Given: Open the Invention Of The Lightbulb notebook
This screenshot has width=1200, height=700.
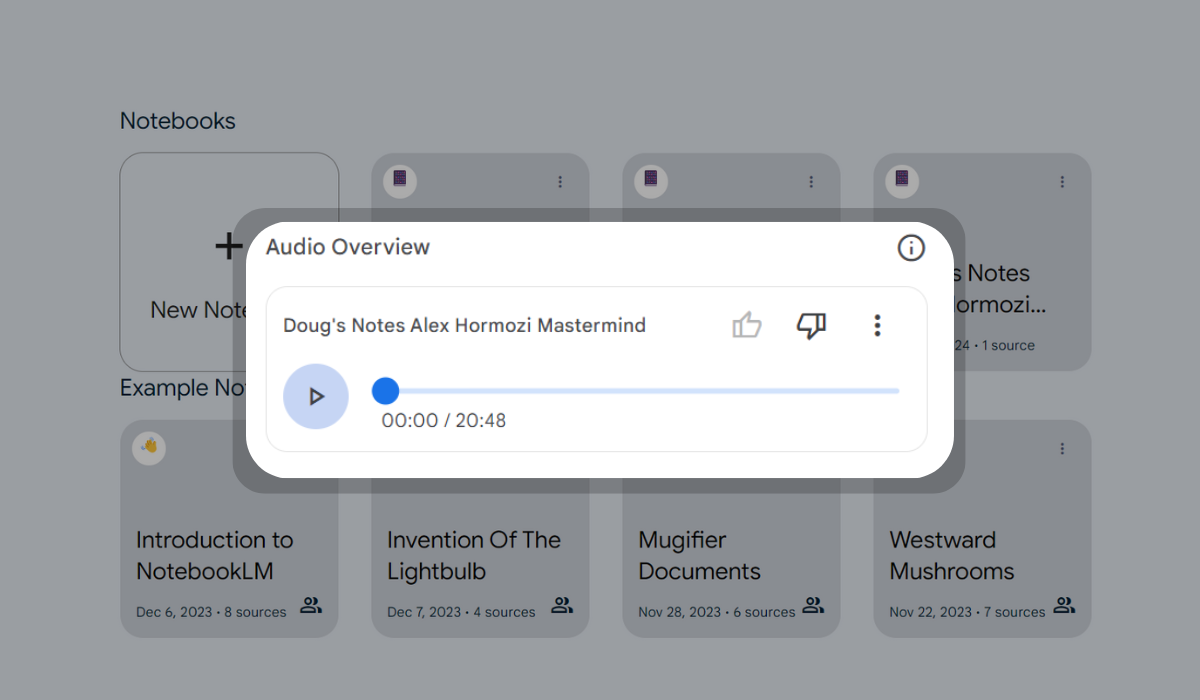Looking at the screenshot, I should point(474,555).
